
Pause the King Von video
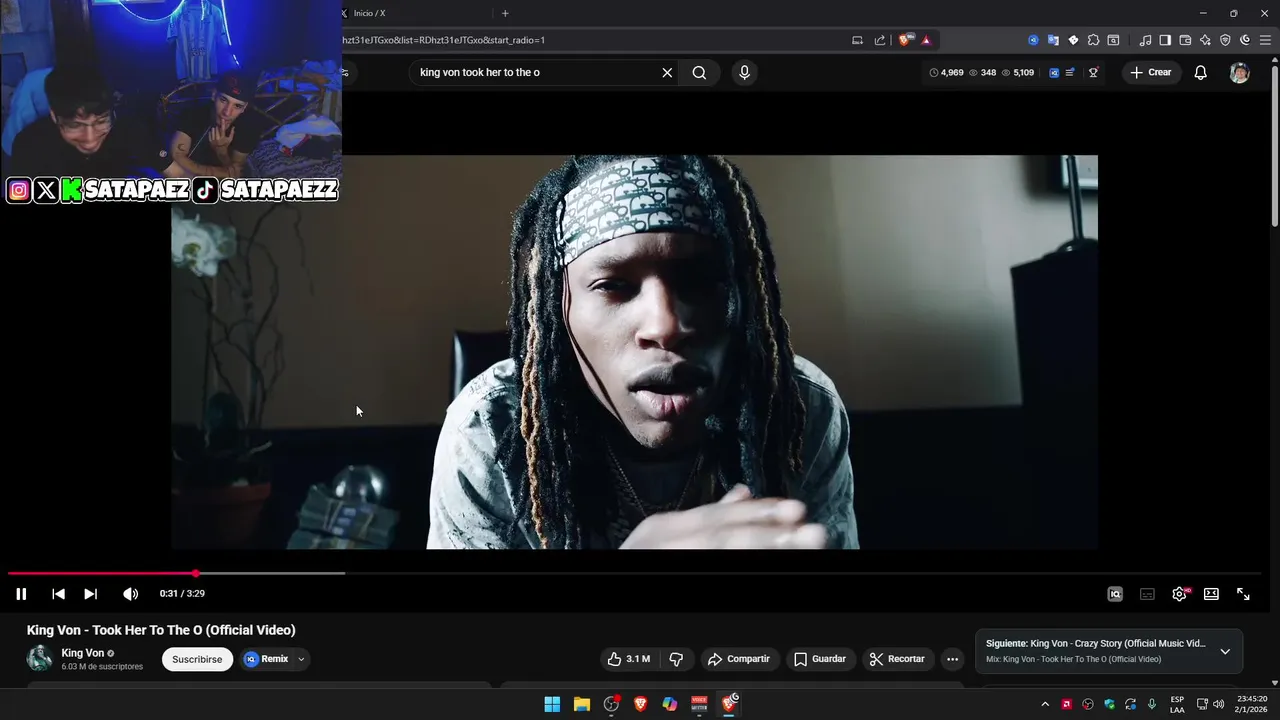click(21, 594)
